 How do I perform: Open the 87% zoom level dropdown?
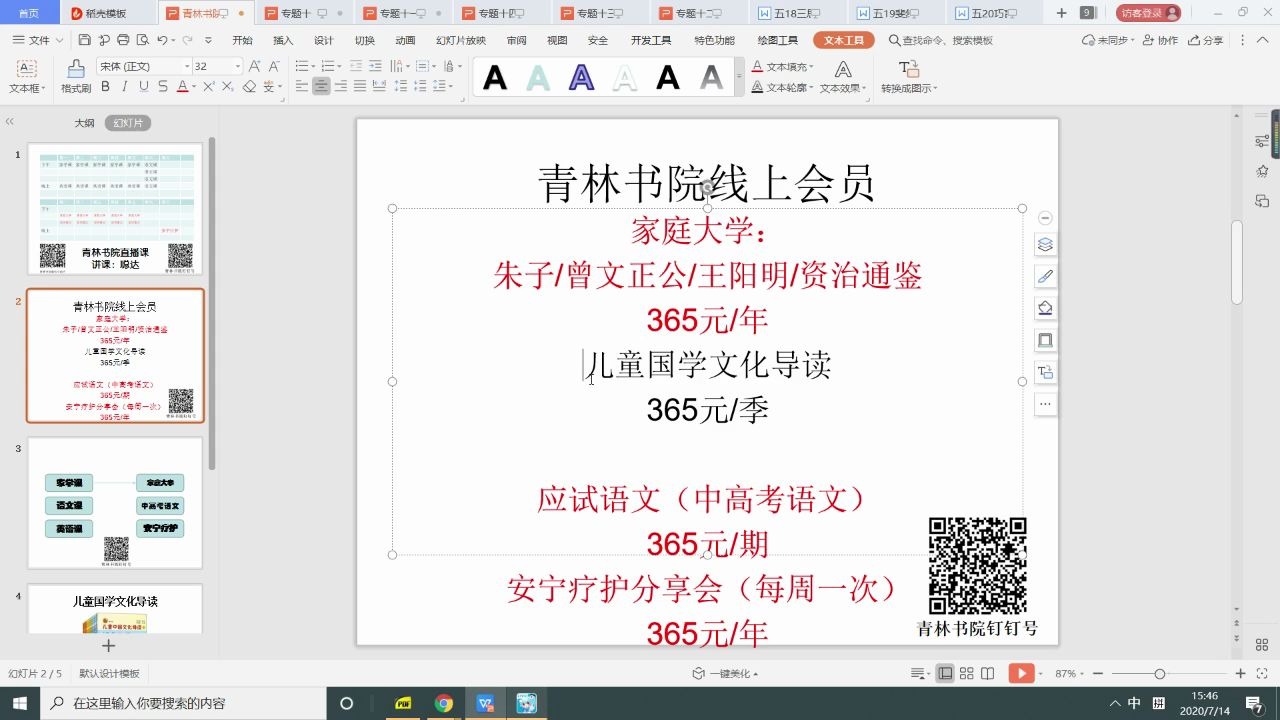click(1069, 674)
